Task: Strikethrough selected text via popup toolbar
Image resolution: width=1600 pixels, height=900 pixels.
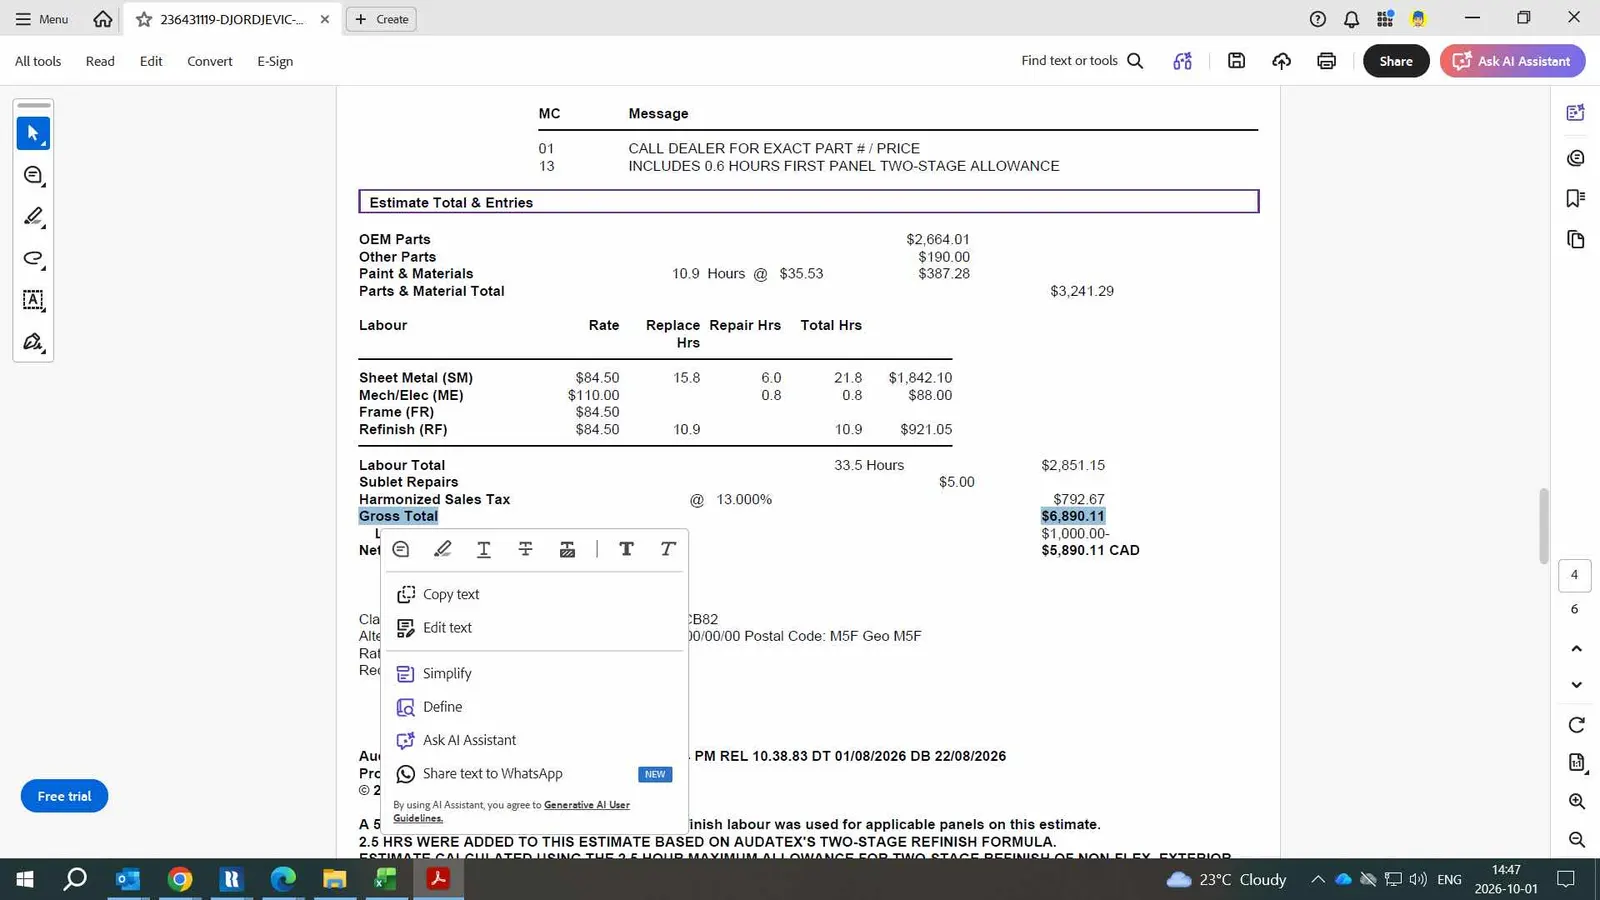Action: [x=525, y=549]
